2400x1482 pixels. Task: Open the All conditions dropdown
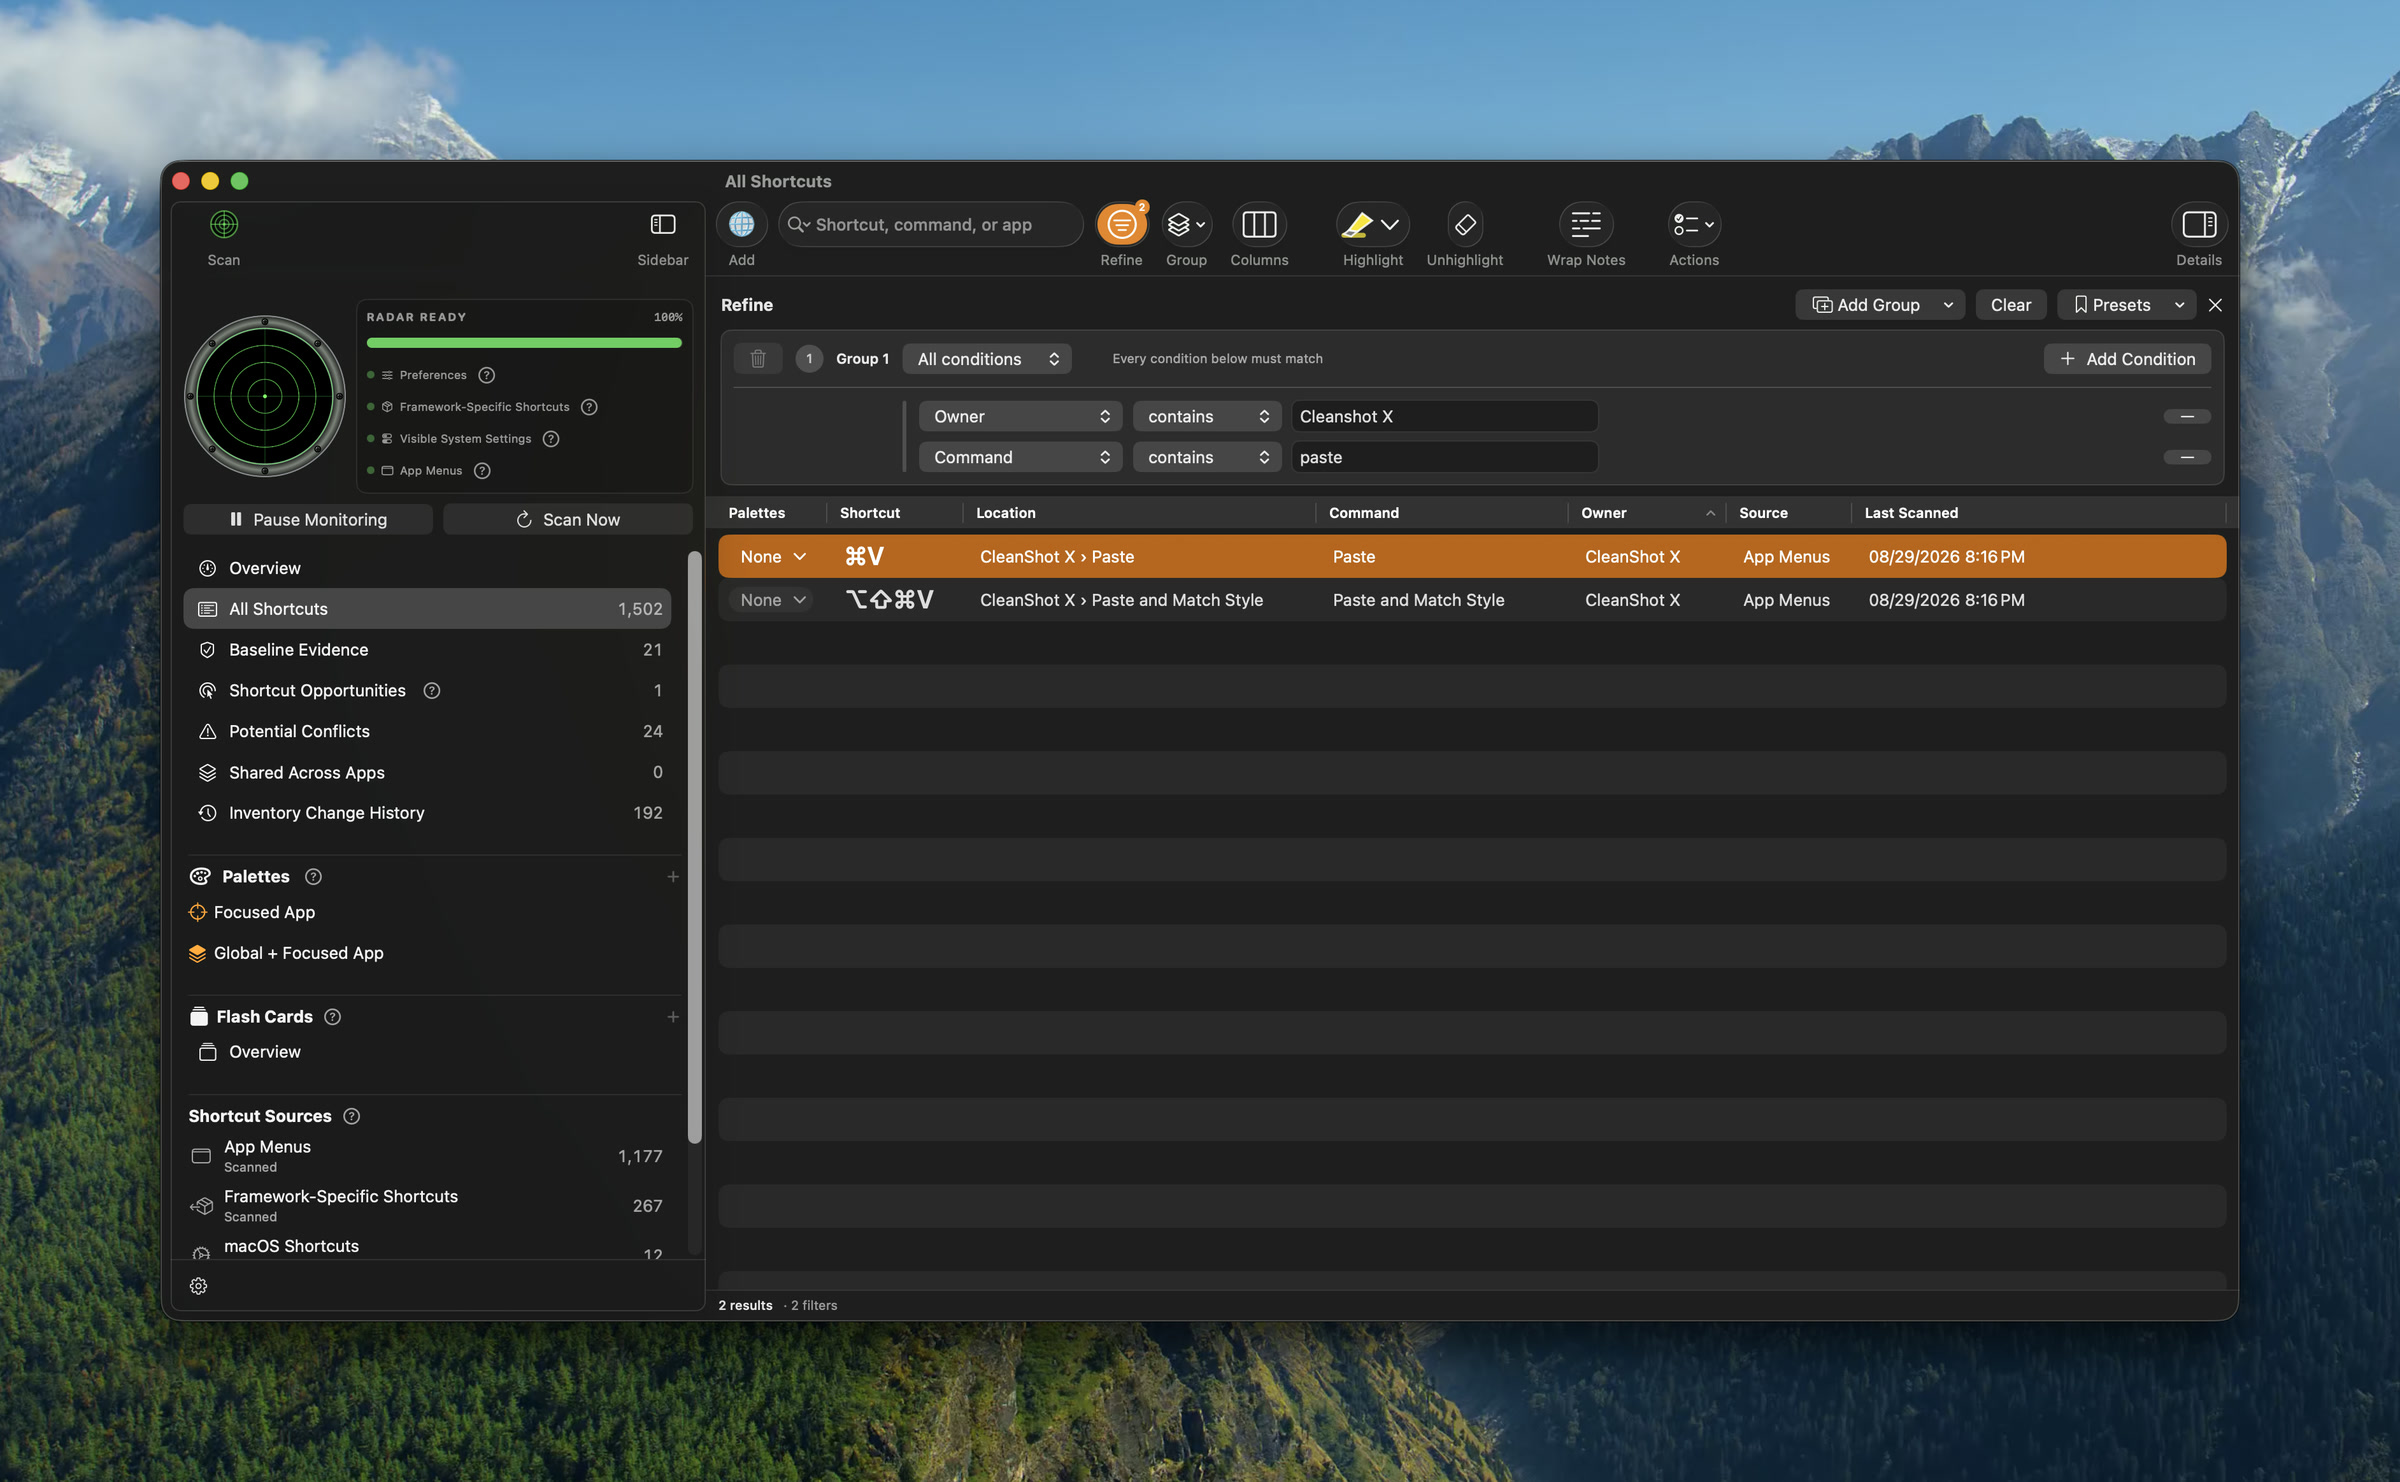click(x=987, y=358)
